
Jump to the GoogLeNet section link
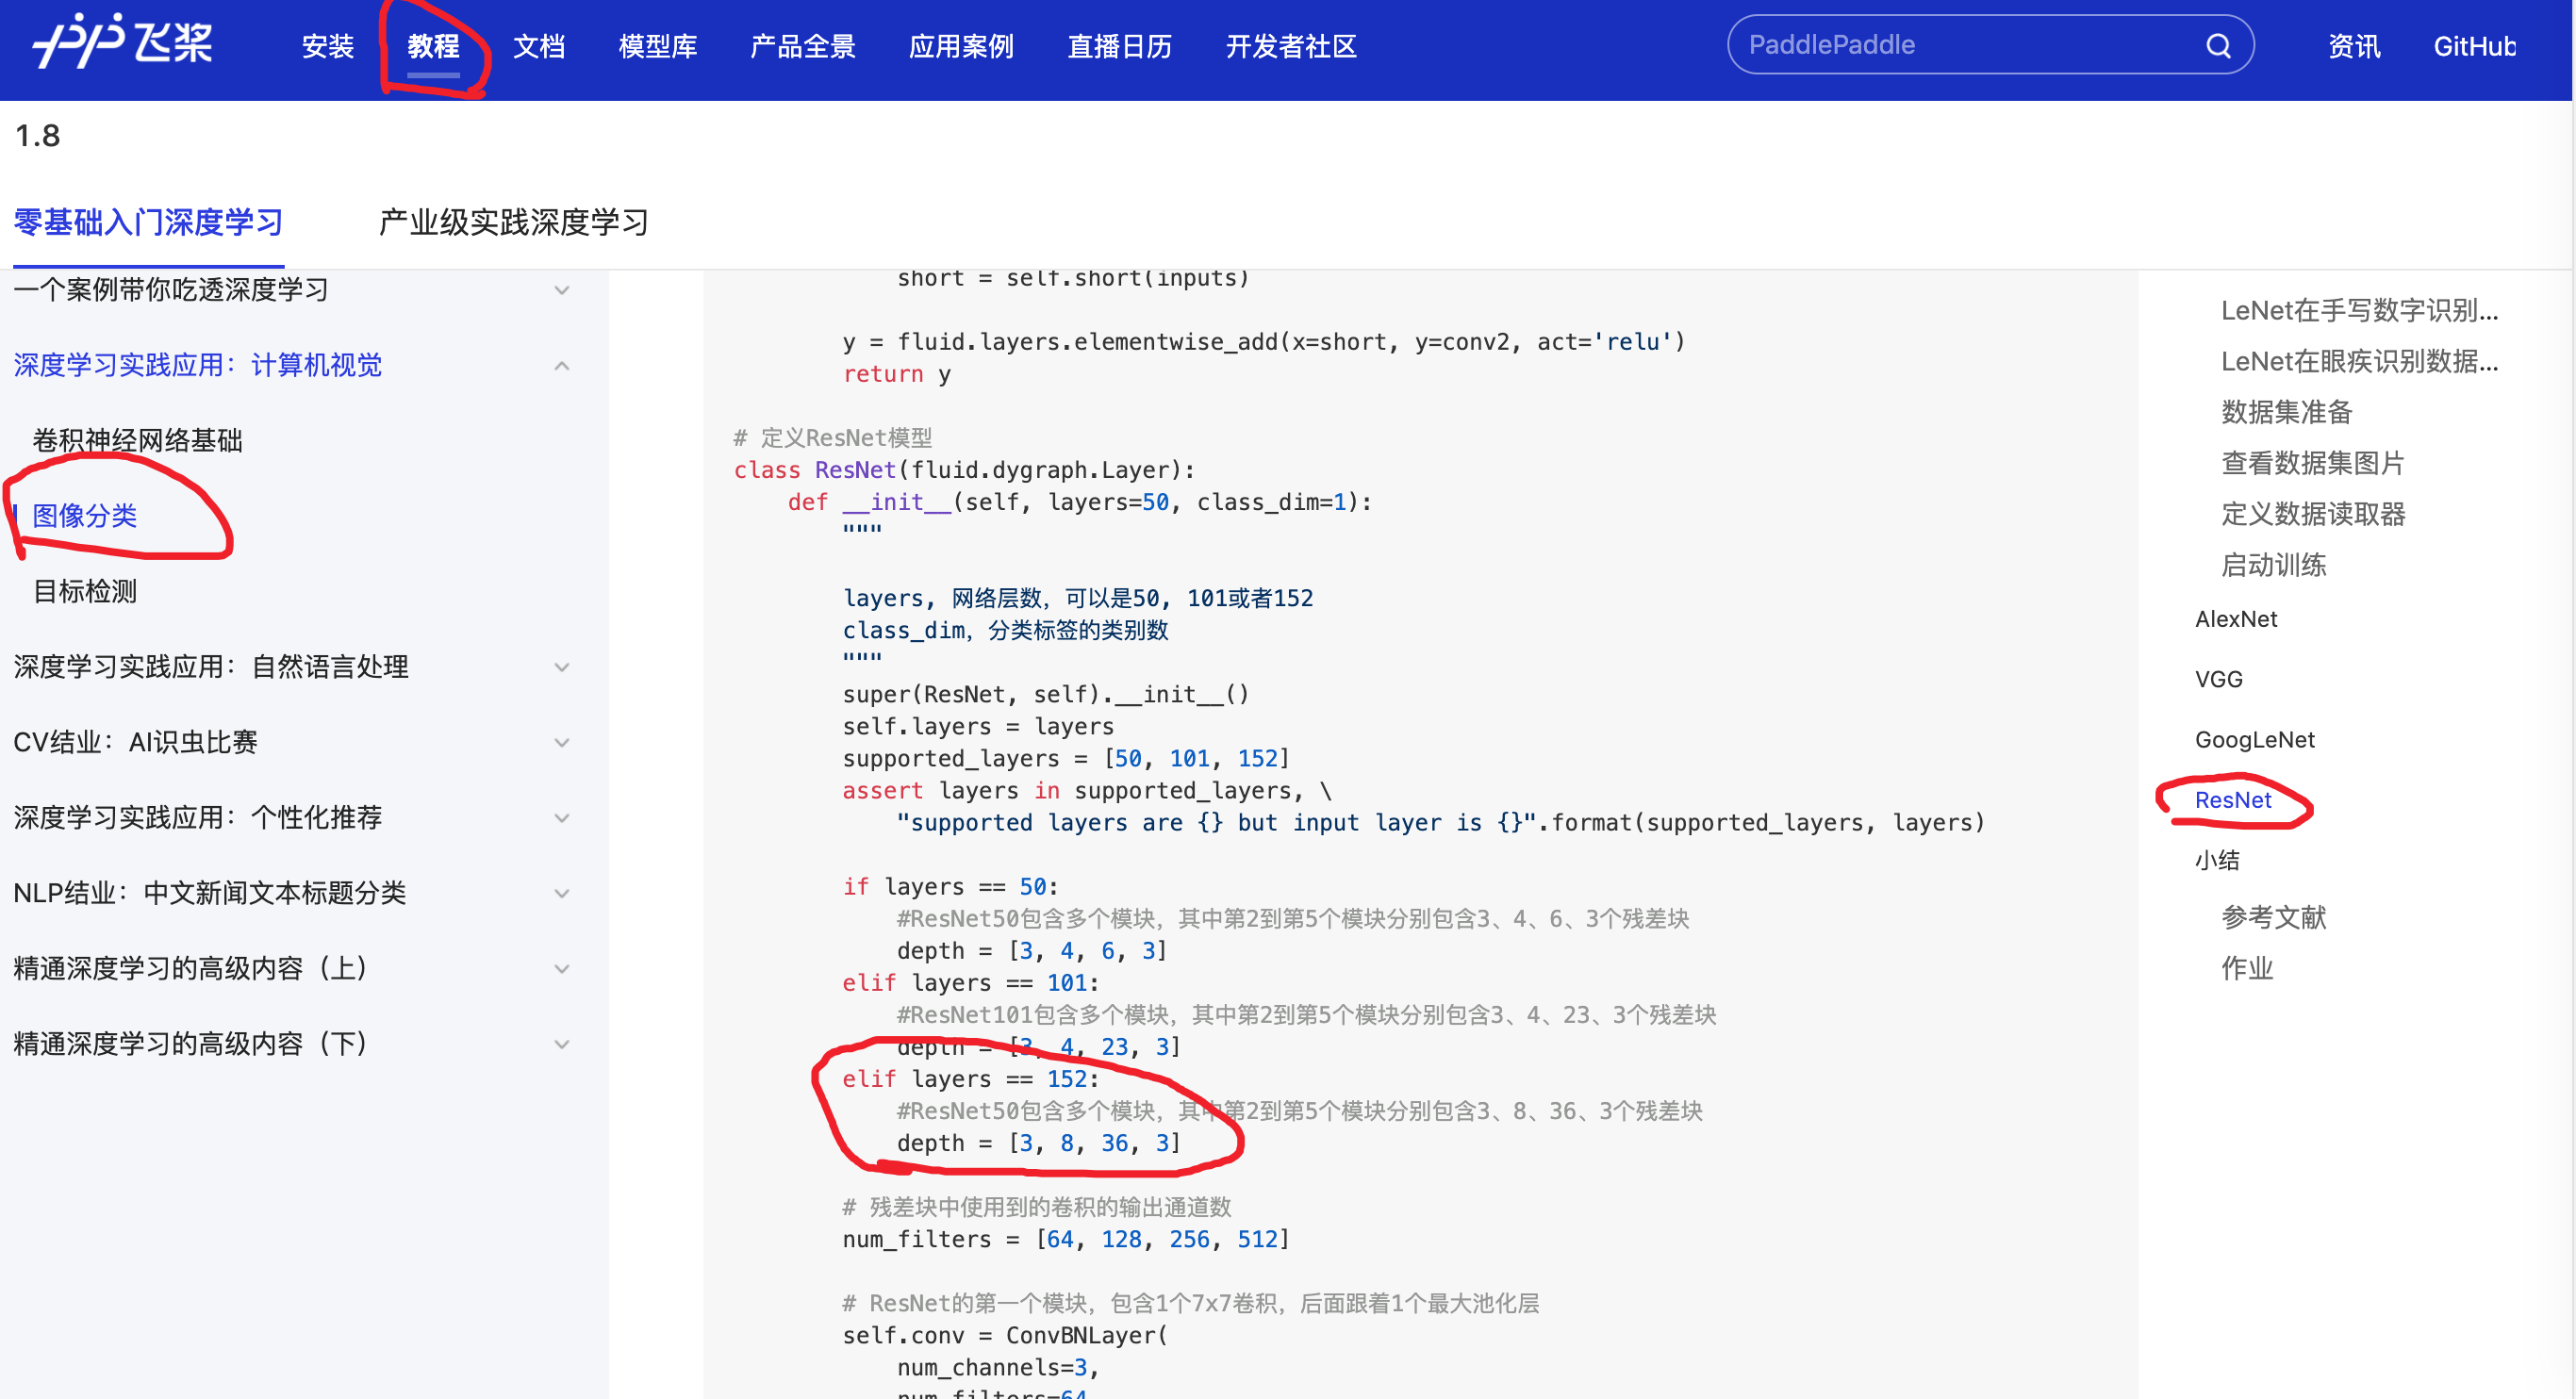tap(2254, 739)
